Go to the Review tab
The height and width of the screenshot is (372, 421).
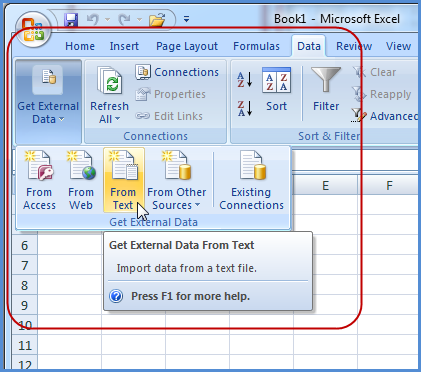point(354,46)
